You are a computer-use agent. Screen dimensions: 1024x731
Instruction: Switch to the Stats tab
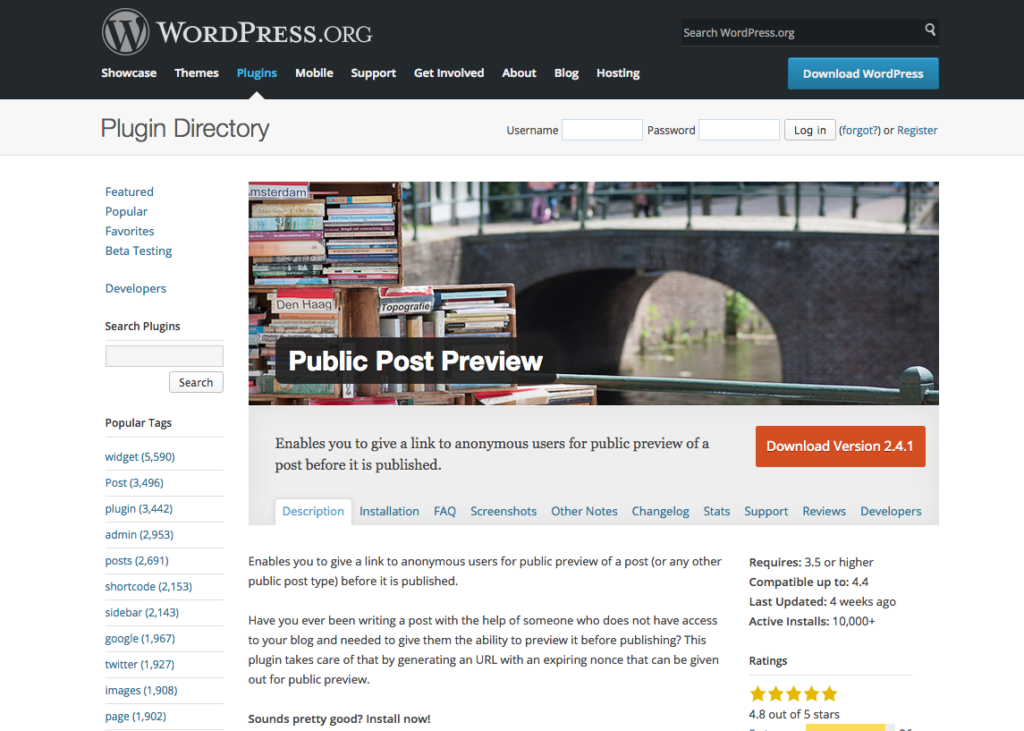pos(716,512)
